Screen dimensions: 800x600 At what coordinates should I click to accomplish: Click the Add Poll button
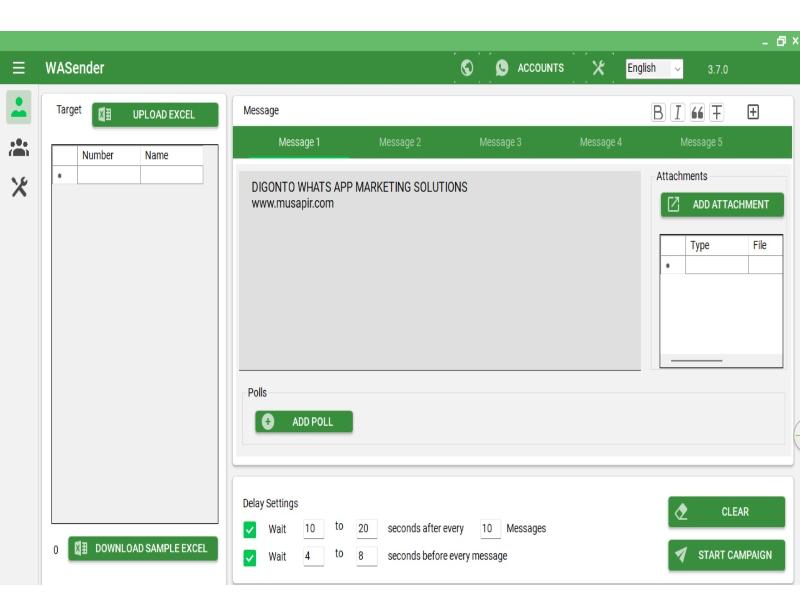point(304,422)
